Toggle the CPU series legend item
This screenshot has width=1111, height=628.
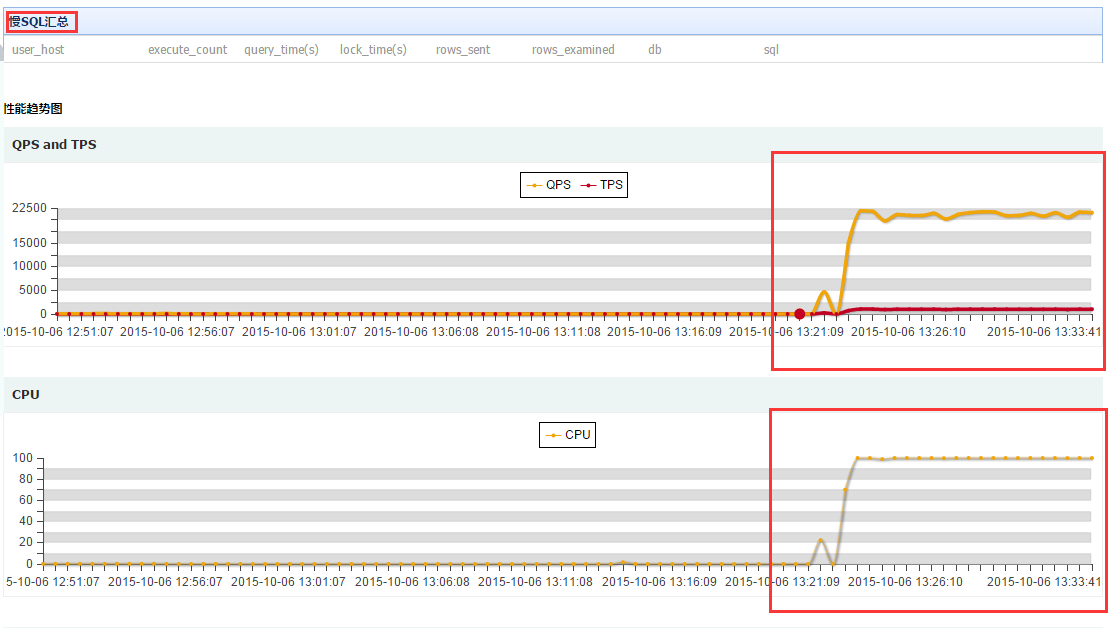[x=568, y=435]
